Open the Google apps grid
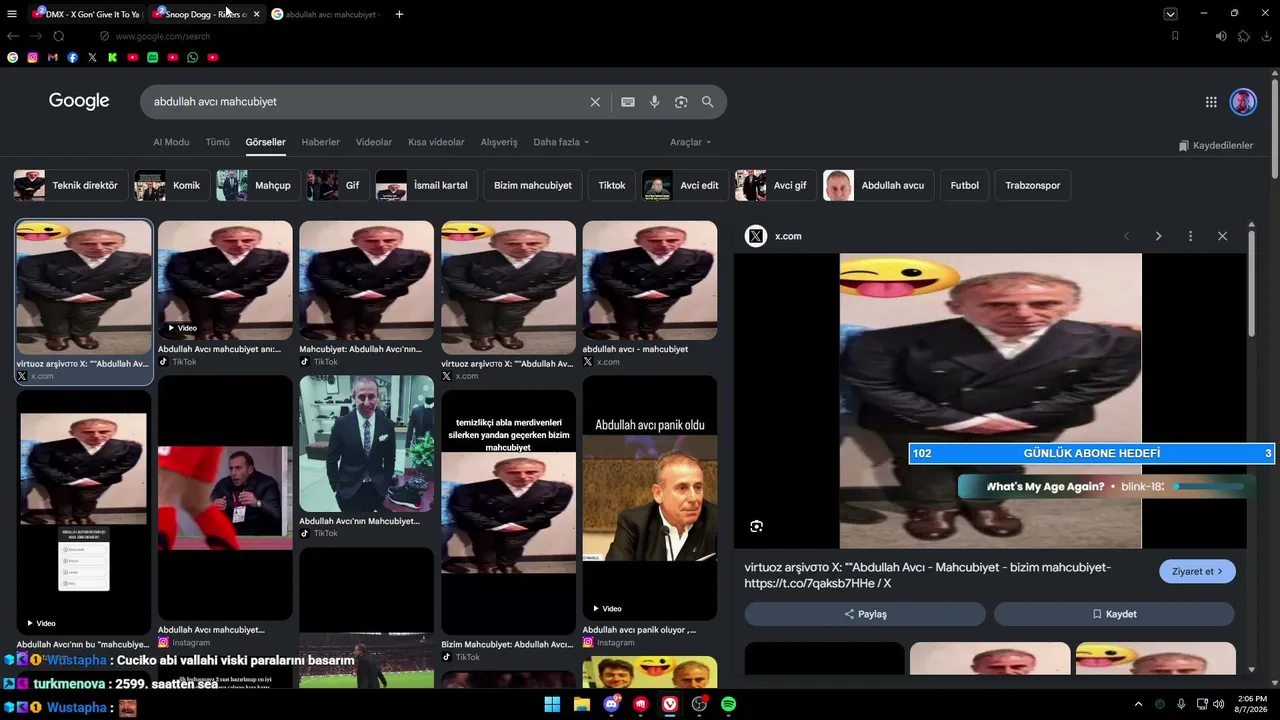The image size is (1280, 720). (x=1211, y=102)
